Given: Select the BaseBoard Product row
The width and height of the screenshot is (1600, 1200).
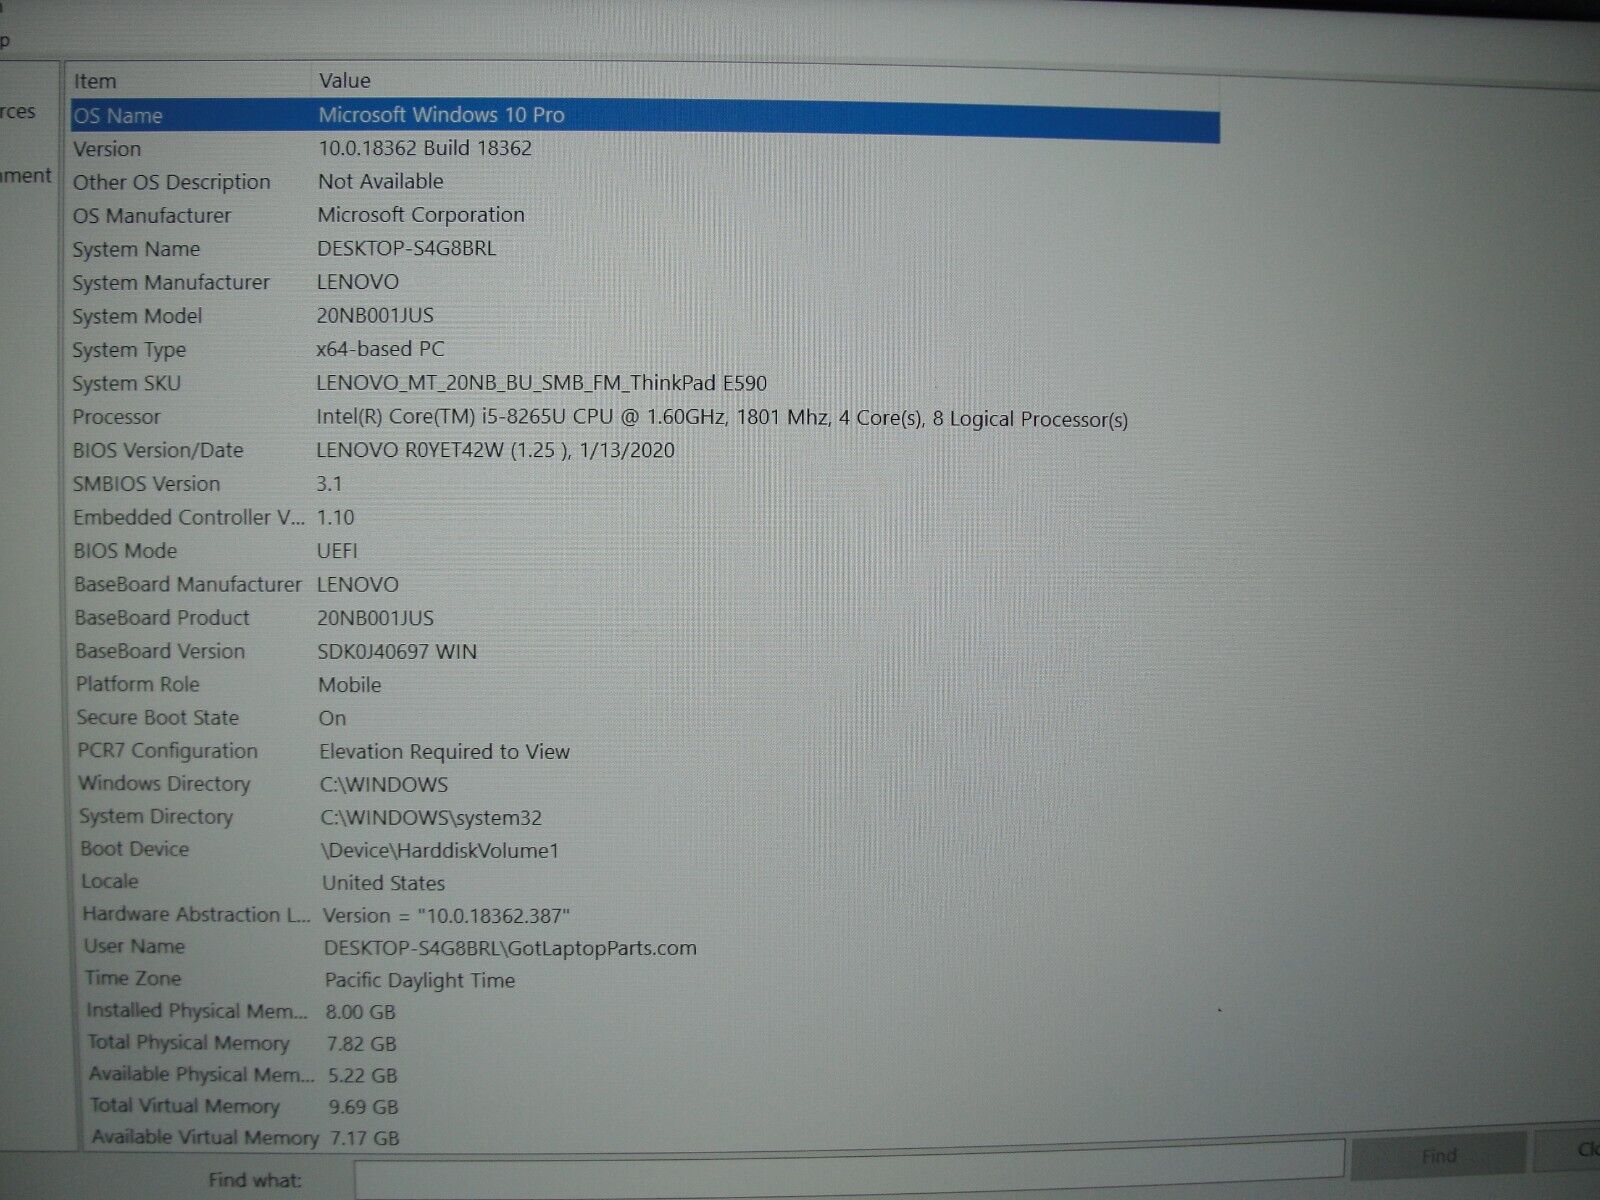Looking at the screenshot, I should point(645,618).
